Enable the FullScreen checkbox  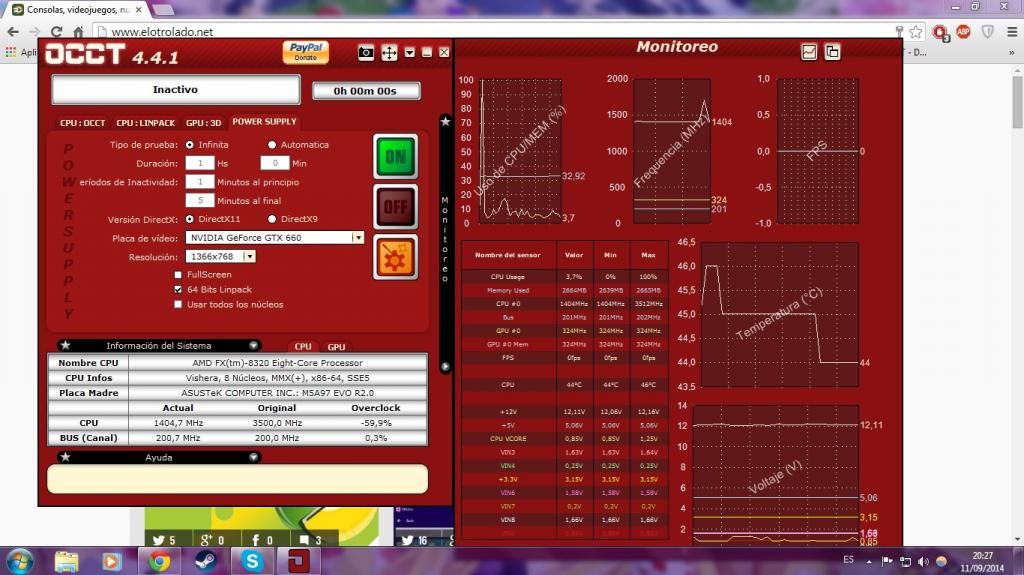coord(178,274)
